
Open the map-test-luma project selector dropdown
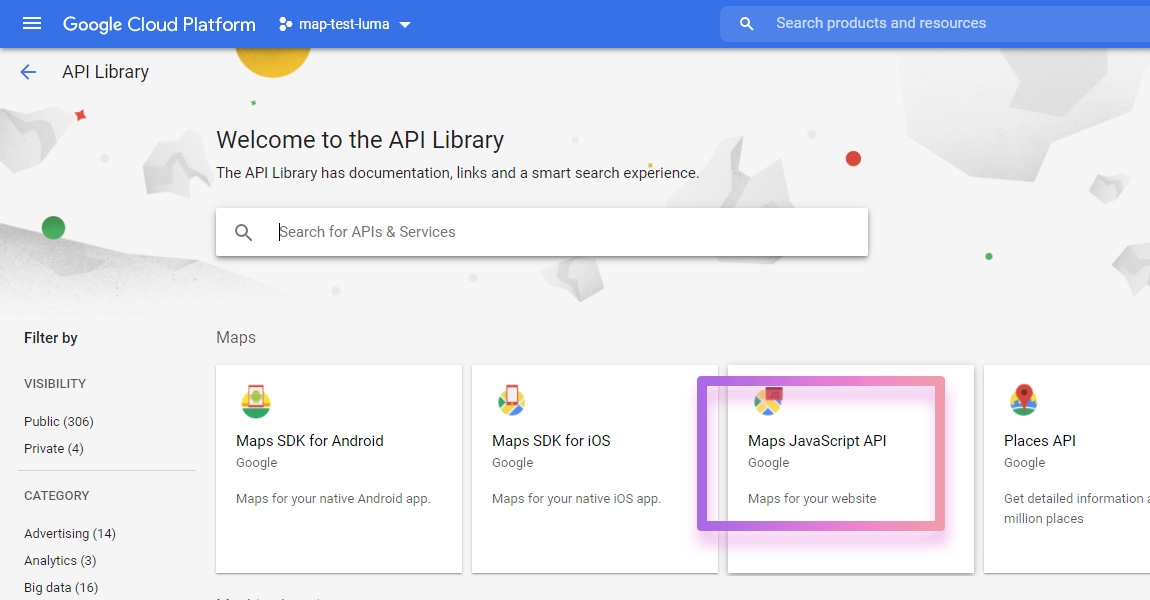tap(344, 24)
